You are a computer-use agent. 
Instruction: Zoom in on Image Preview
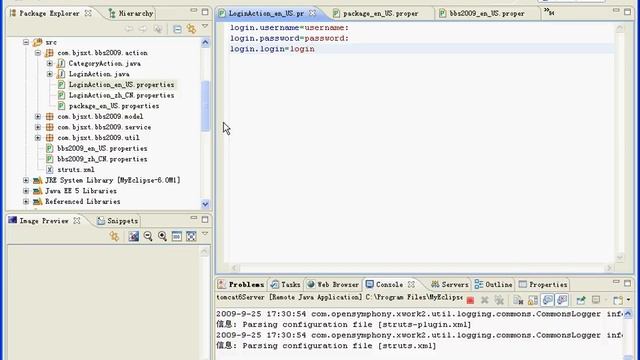tap(162, 236)
